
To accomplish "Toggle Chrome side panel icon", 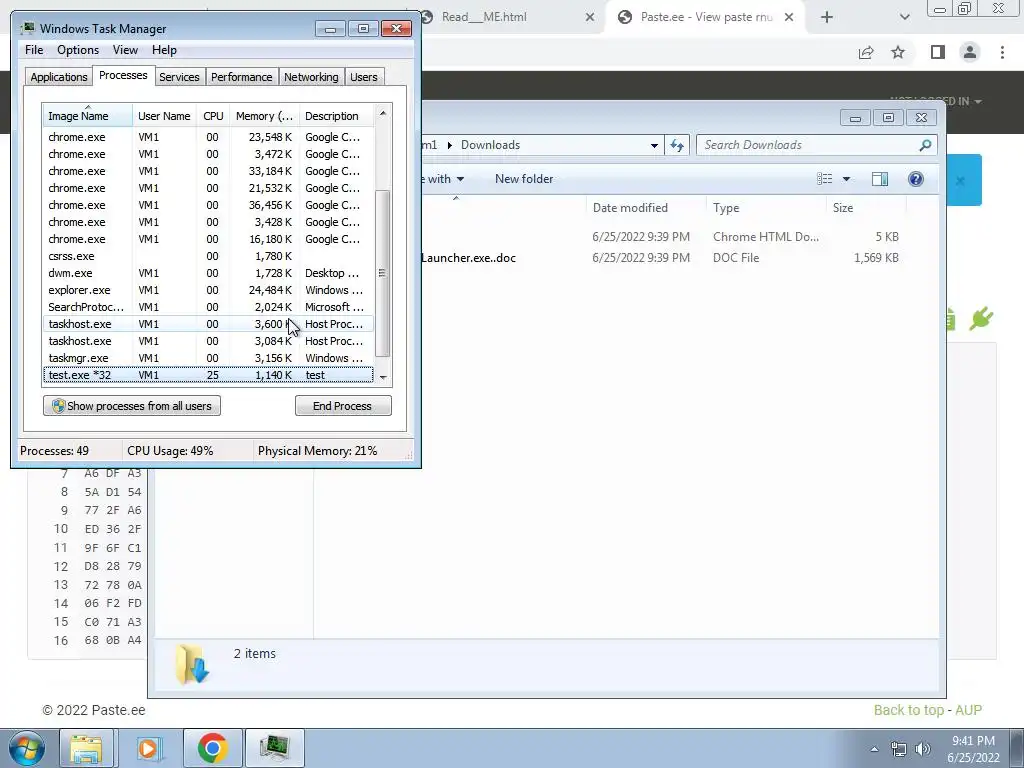I will tap(938, 52).
